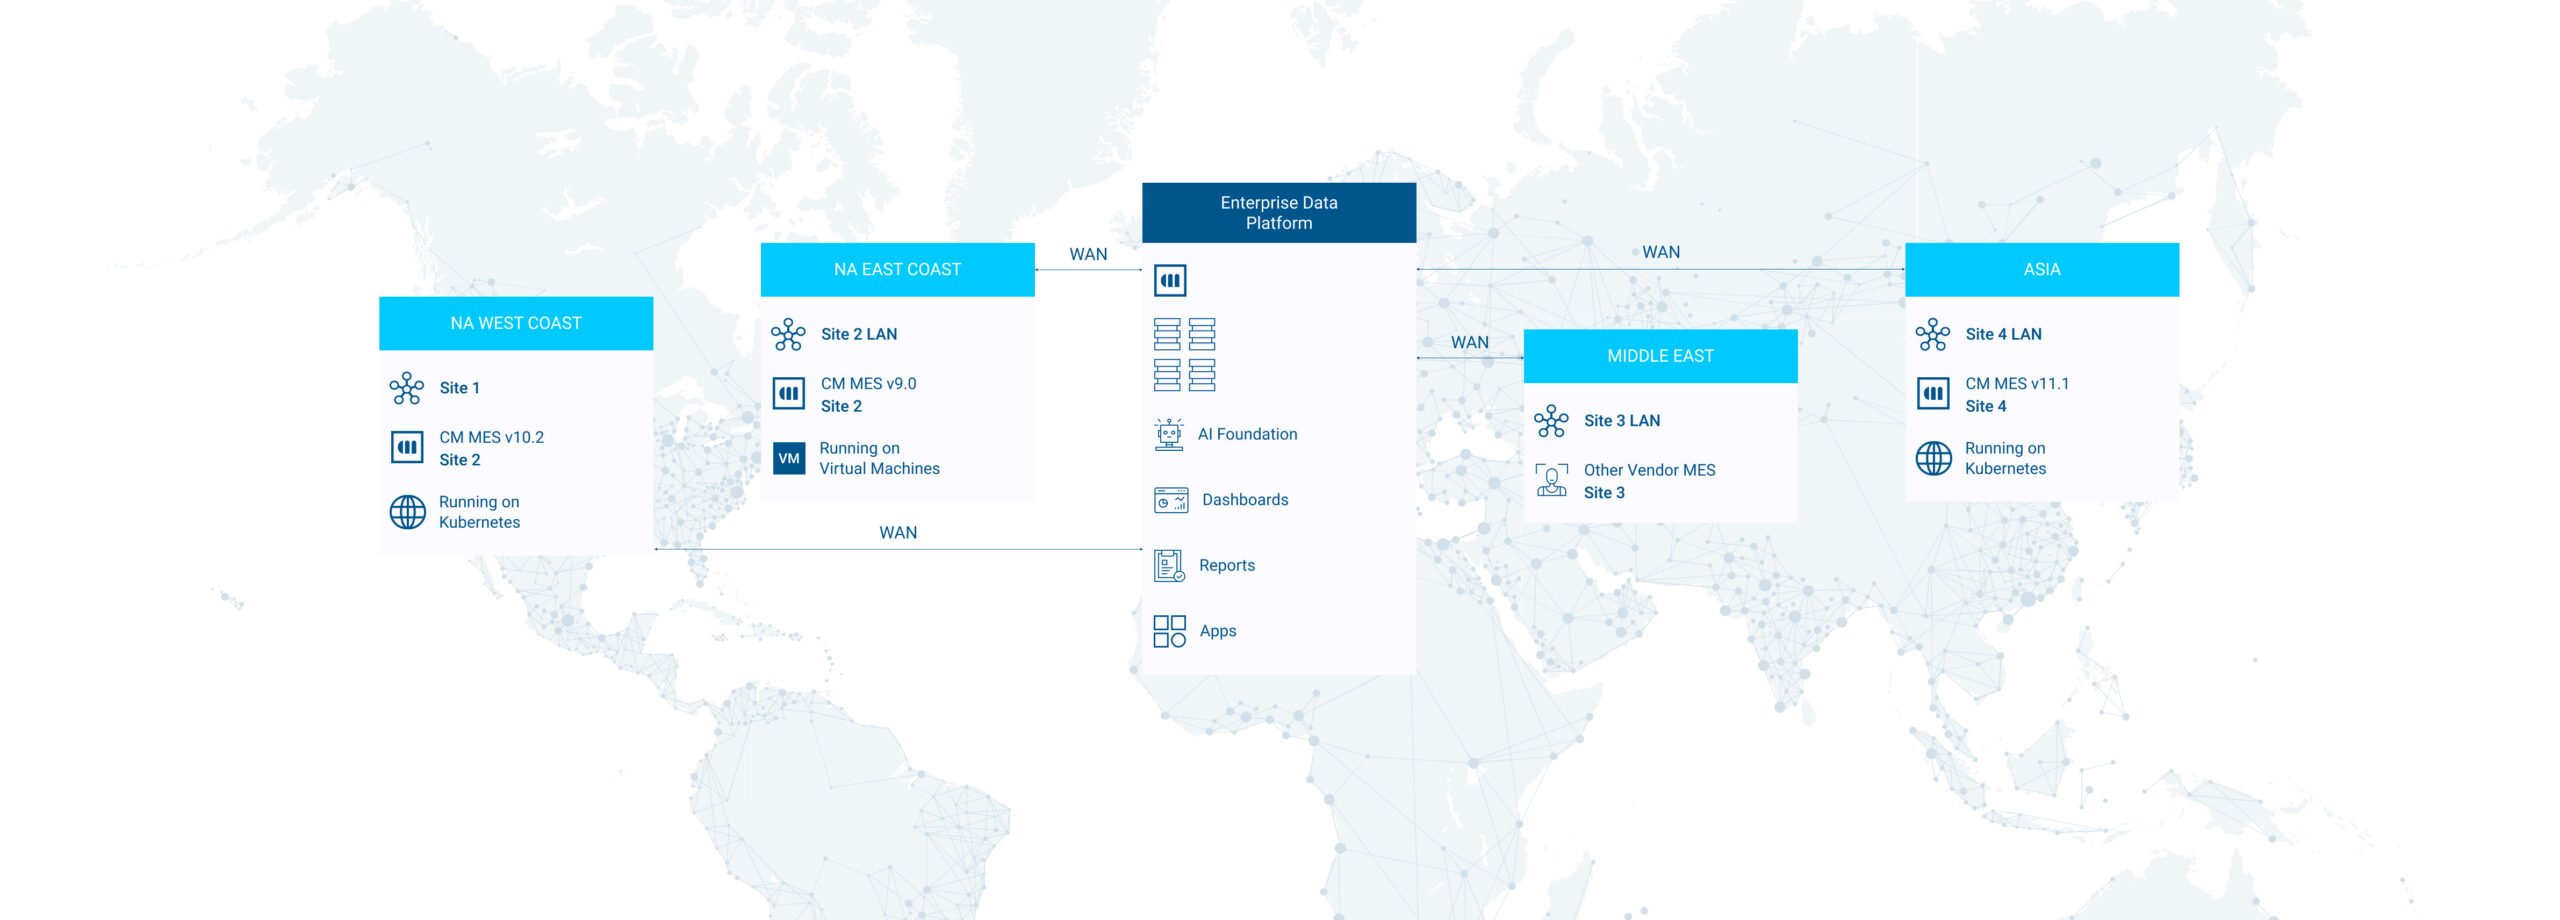Click the Site 3 LAN network icon
Image resolution: width=2560 pixels, height=920 pixels.
1551,421
